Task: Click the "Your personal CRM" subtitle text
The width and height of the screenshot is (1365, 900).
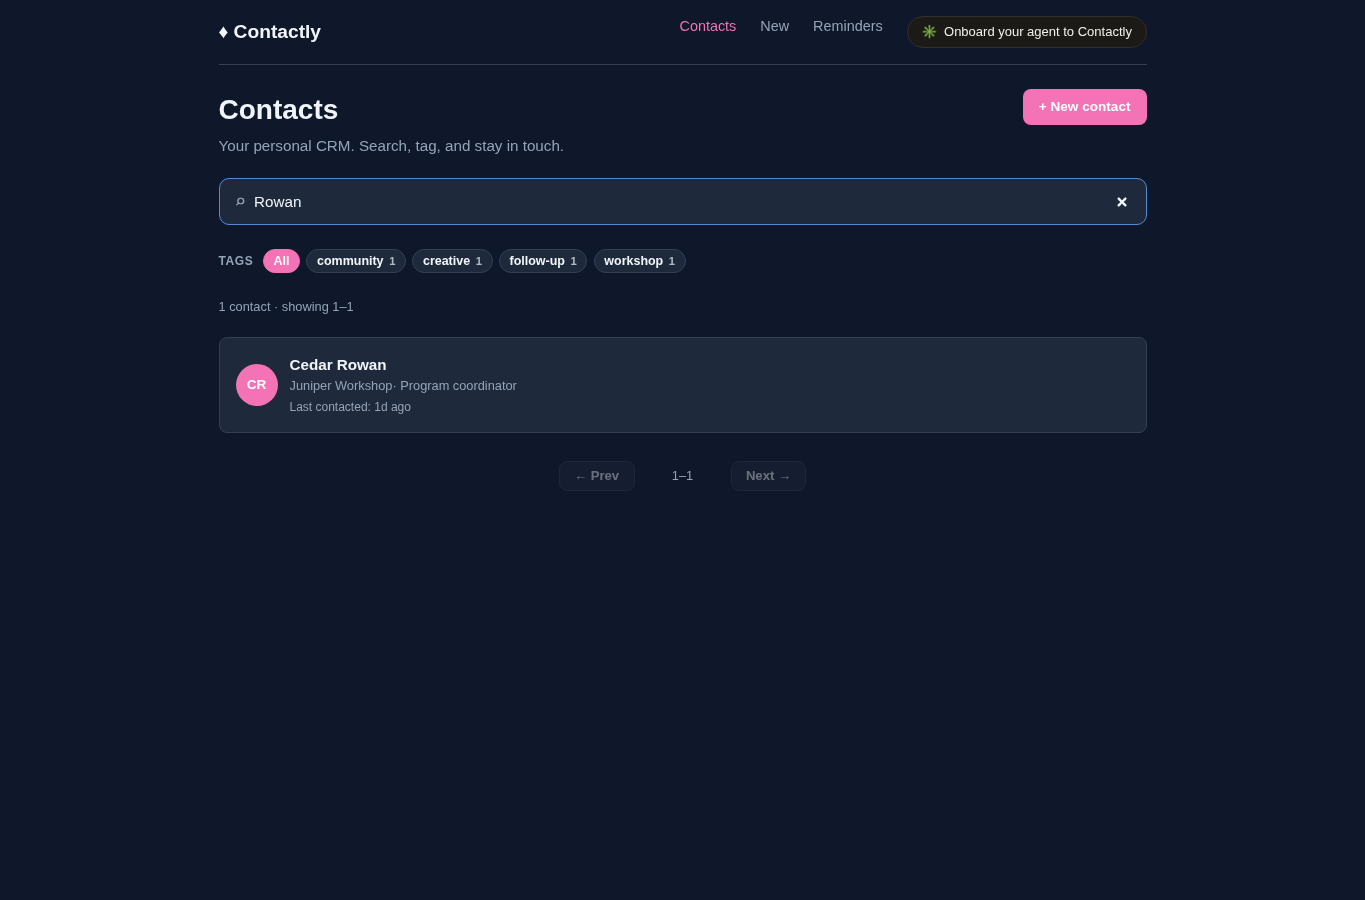Action: pyautogui.click(x=391, y=146)
